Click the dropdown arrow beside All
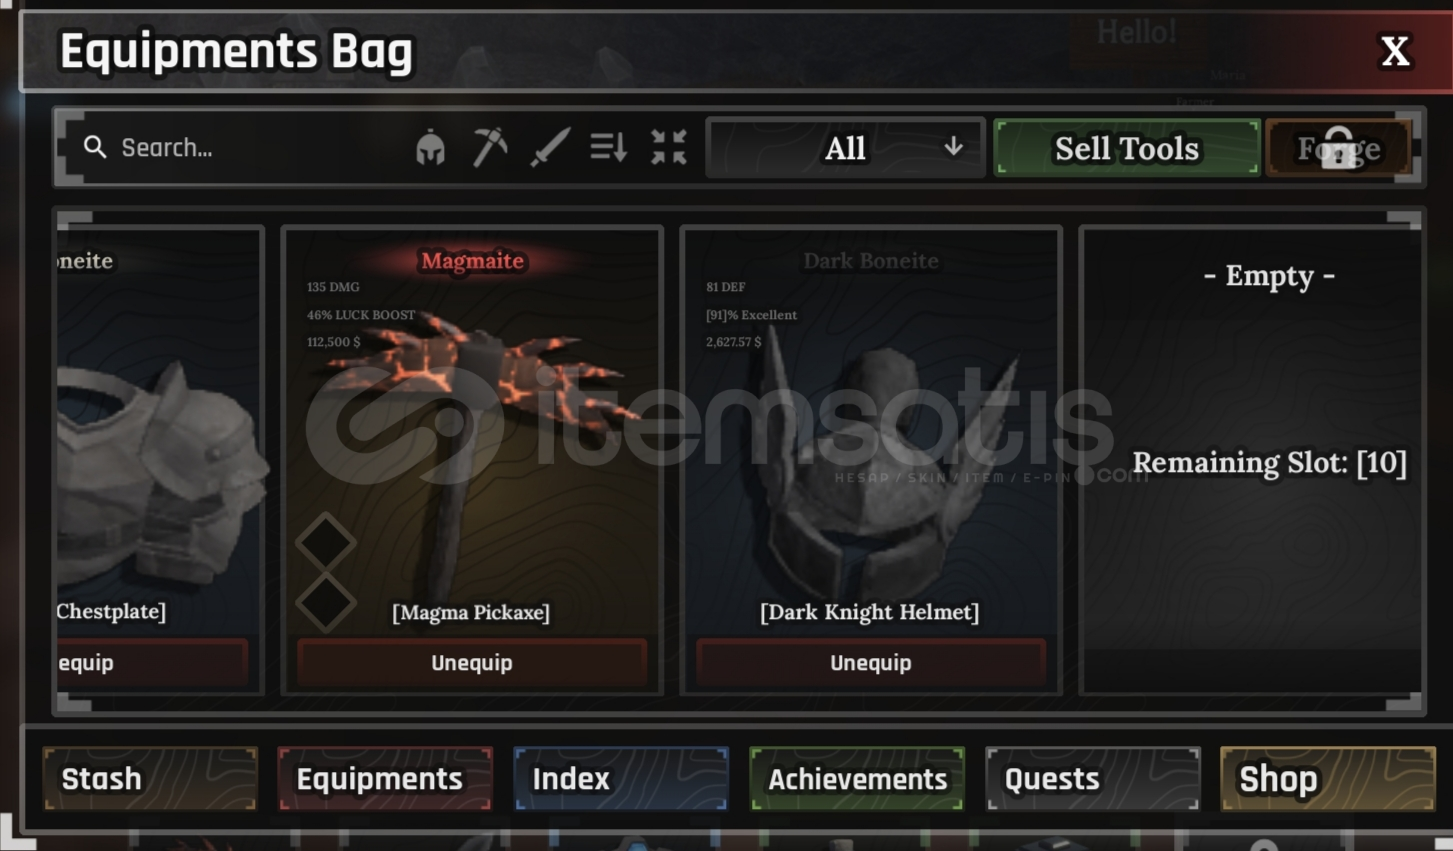Image resolution: width=1453 pixels, height=851 pixels. click(x=954, y=147)
